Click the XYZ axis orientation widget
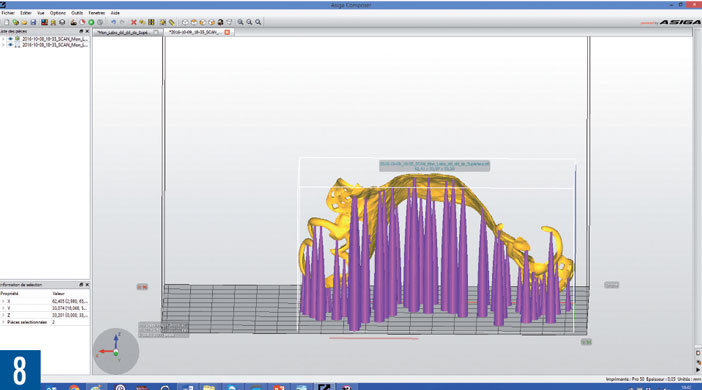The width and height of the screenshot is (702, 390). [x=116, y=351]
